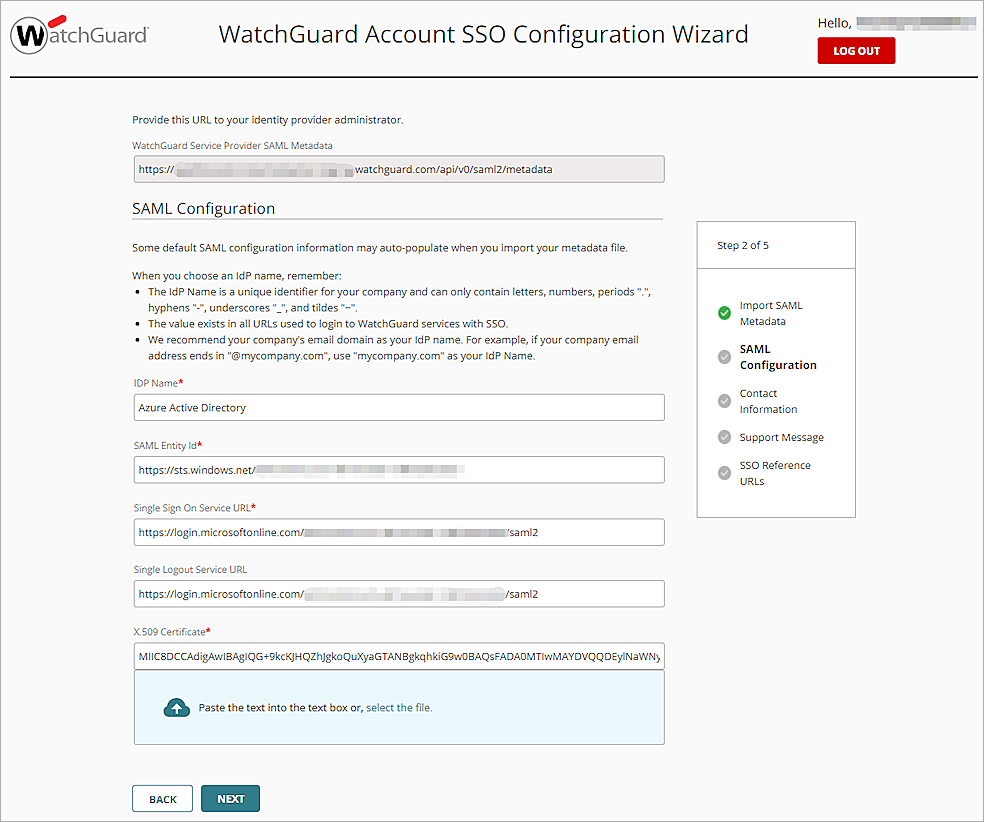Select the X.509 Certificate text box
Screen dimensions: 984x822
tap(399, 654)
